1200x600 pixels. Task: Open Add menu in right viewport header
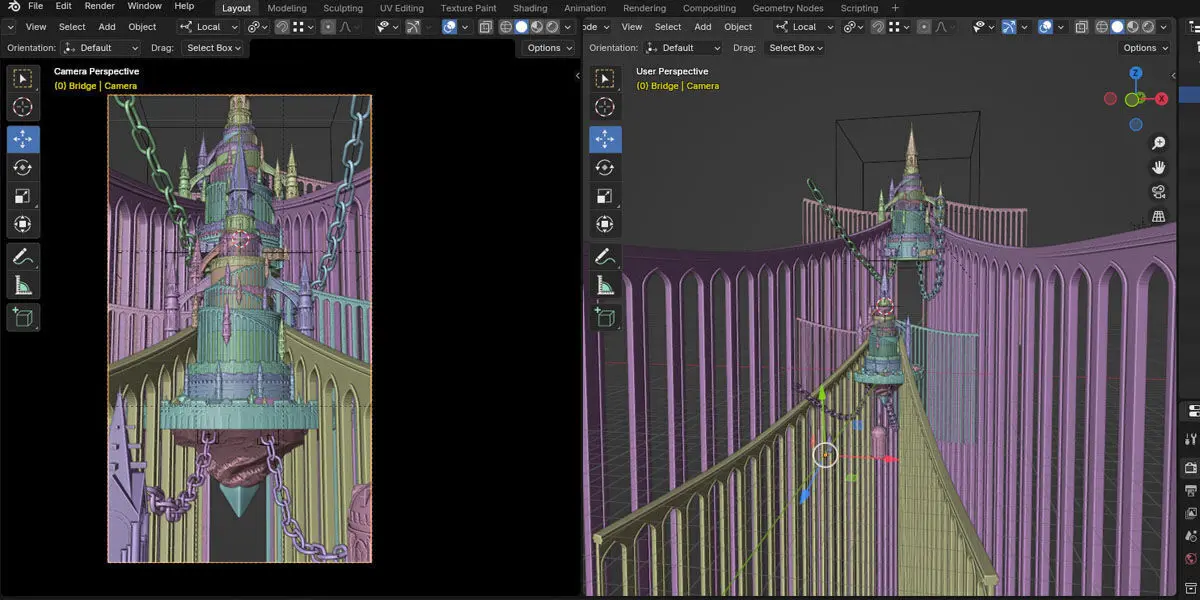(703, 27)
